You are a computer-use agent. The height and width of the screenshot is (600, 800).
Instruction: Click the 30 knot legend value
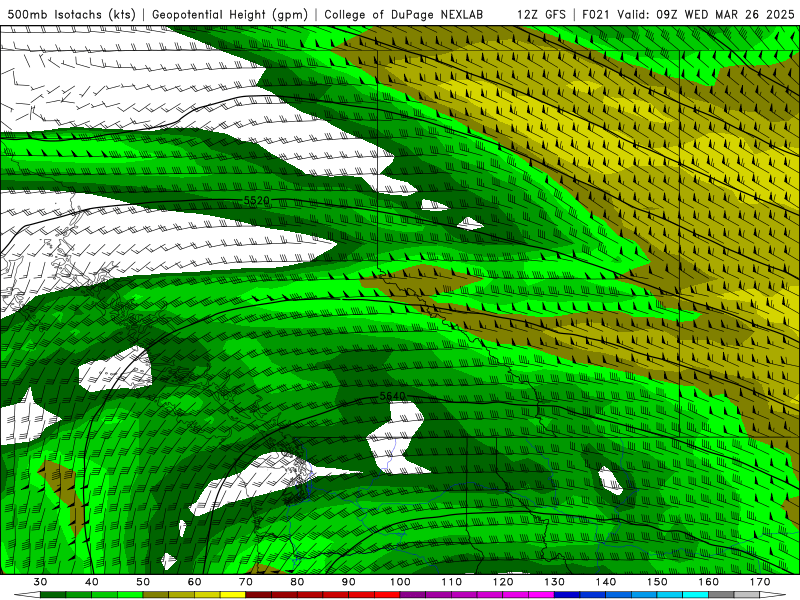[x=40, y=582]
